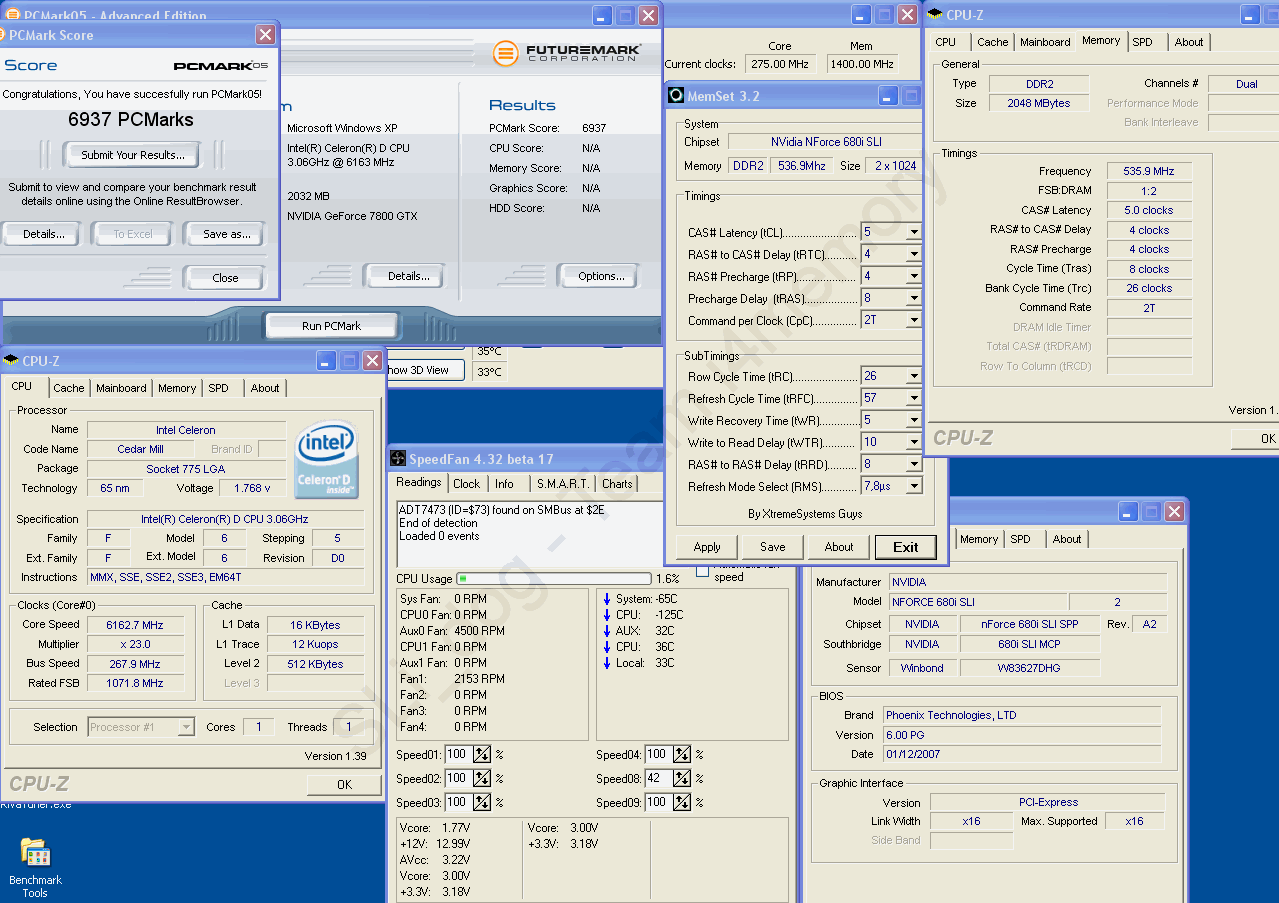Open the Write Recovery Time (tWR) dropdown
This screenshot has height=903, width=1279.
point(913,420)
